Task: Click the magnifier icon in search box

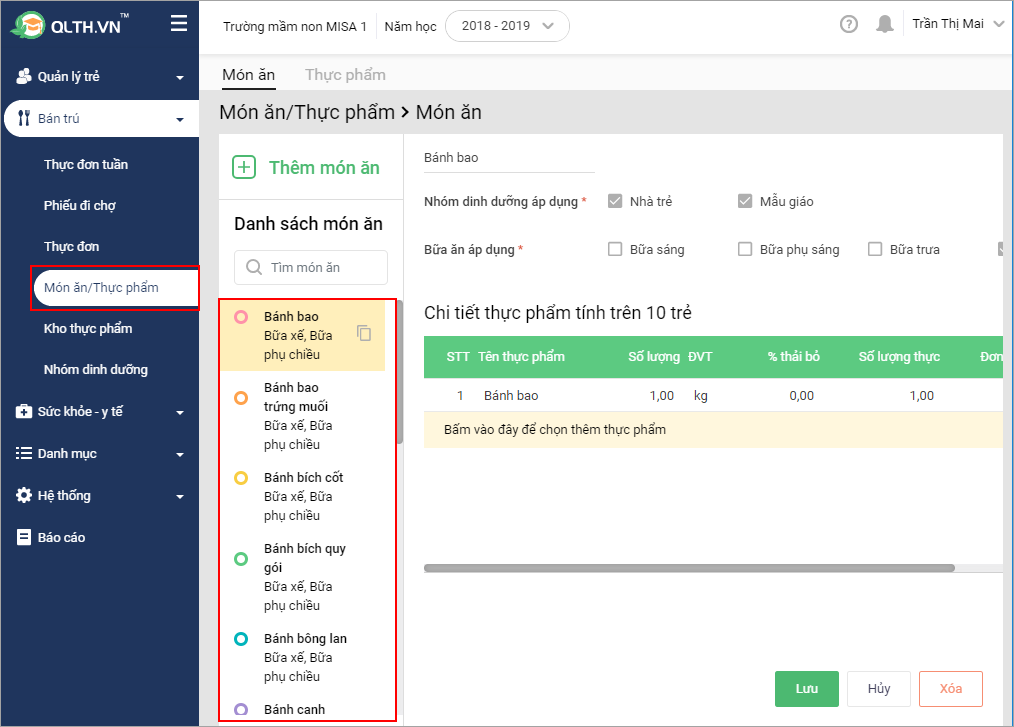Action: pos(254,267)
